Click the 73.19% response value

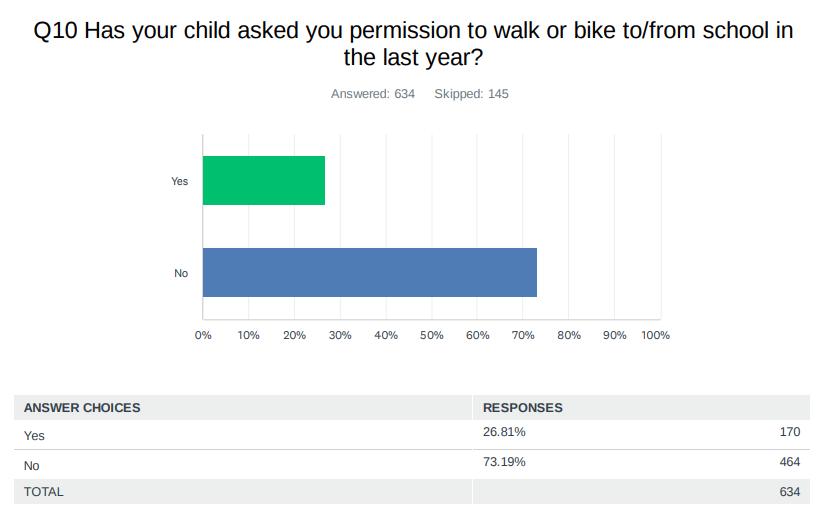pos(504,462)
